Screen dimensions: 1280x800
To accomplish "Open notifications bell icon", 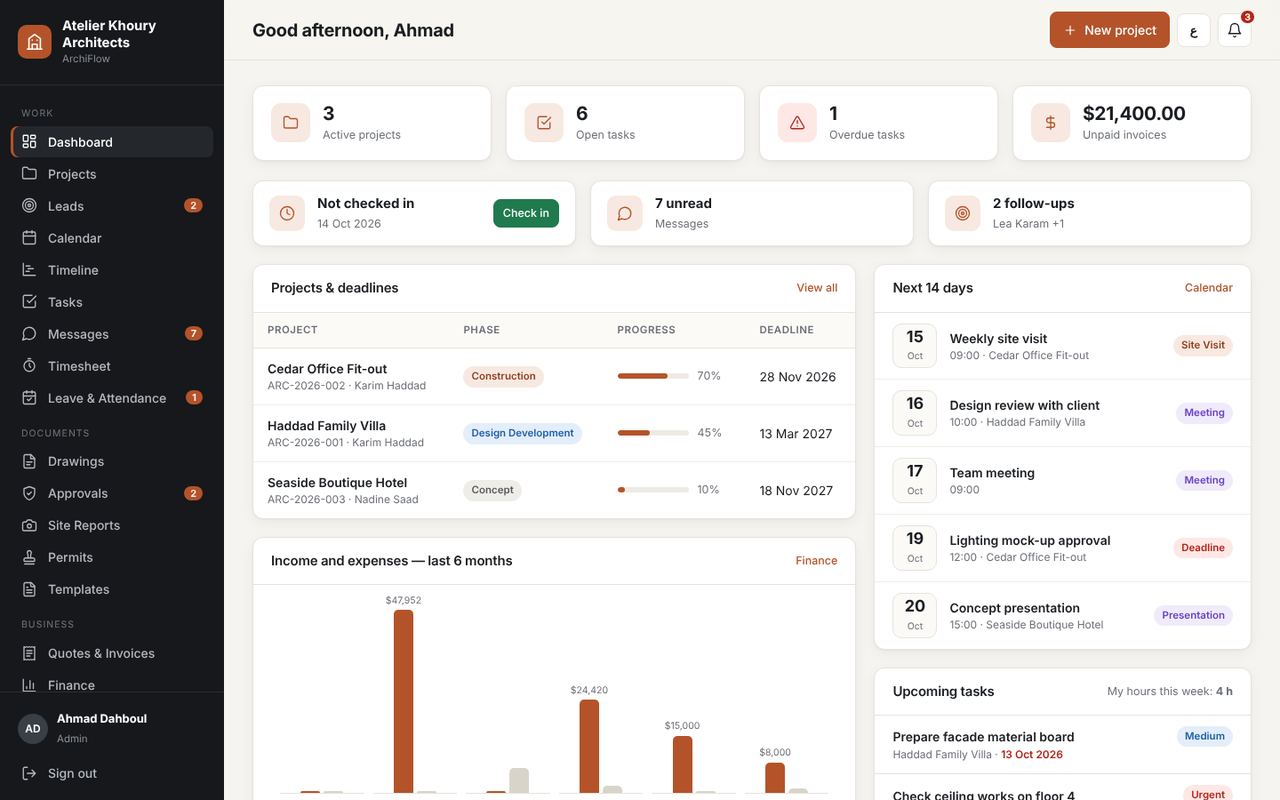I will click(x=1234, y=30).
